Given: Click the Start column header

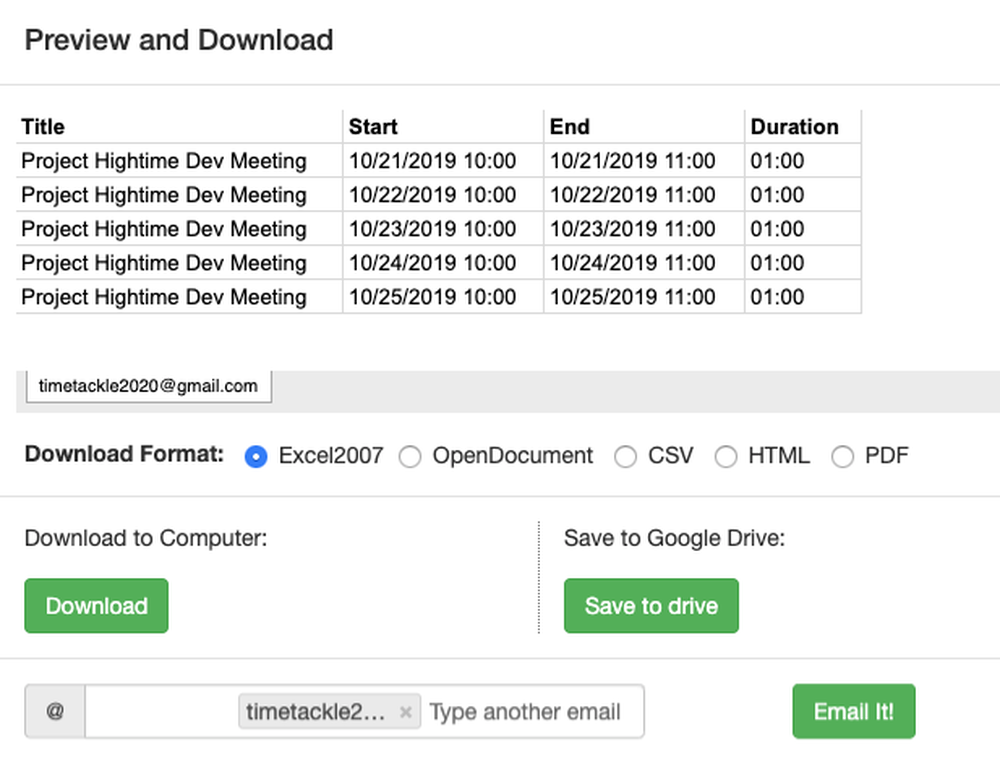Looking at the screenshot, I should click(373, 127).
